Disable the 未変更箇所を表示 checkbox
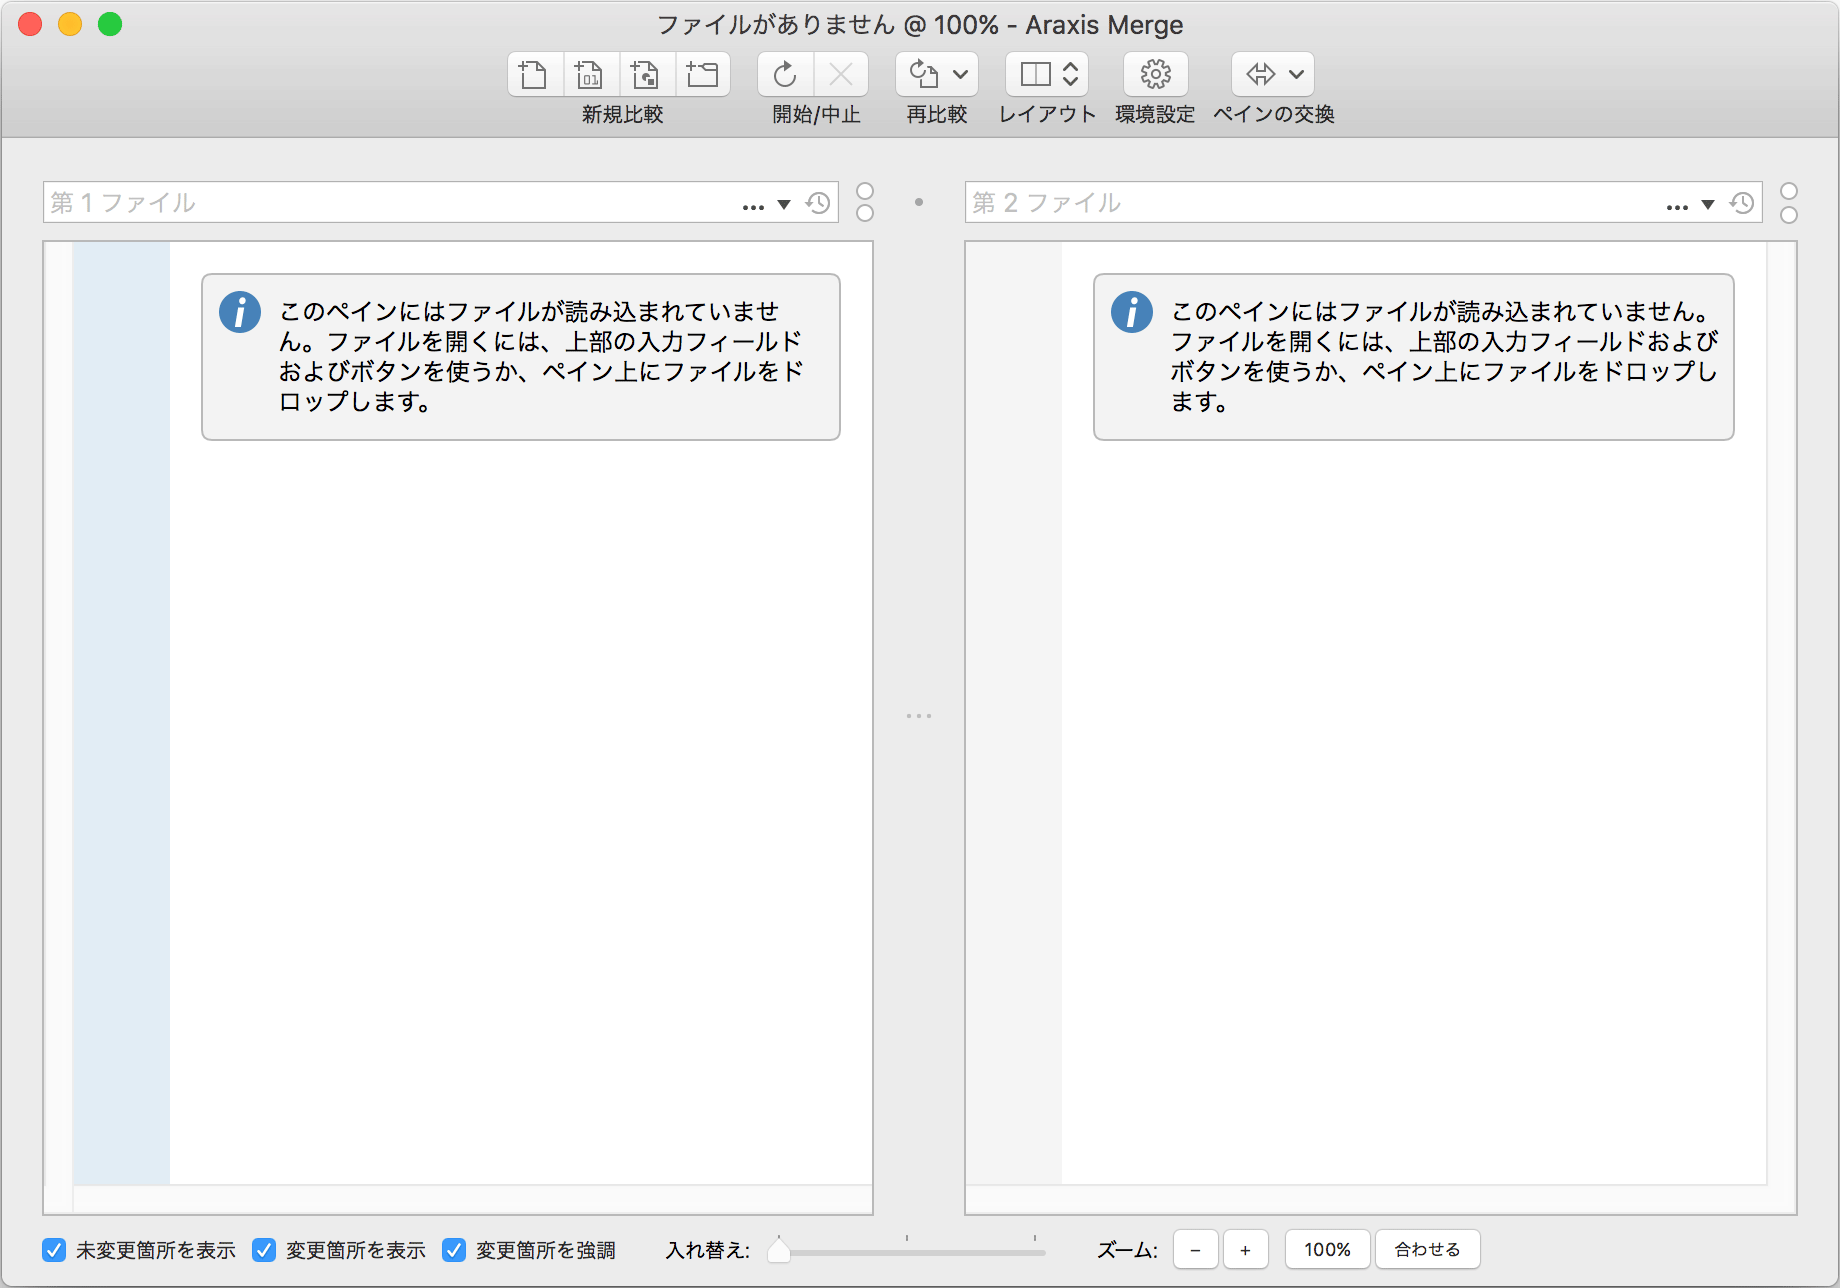Viewport: 1840px width, 1288px height. point(52,1250)
